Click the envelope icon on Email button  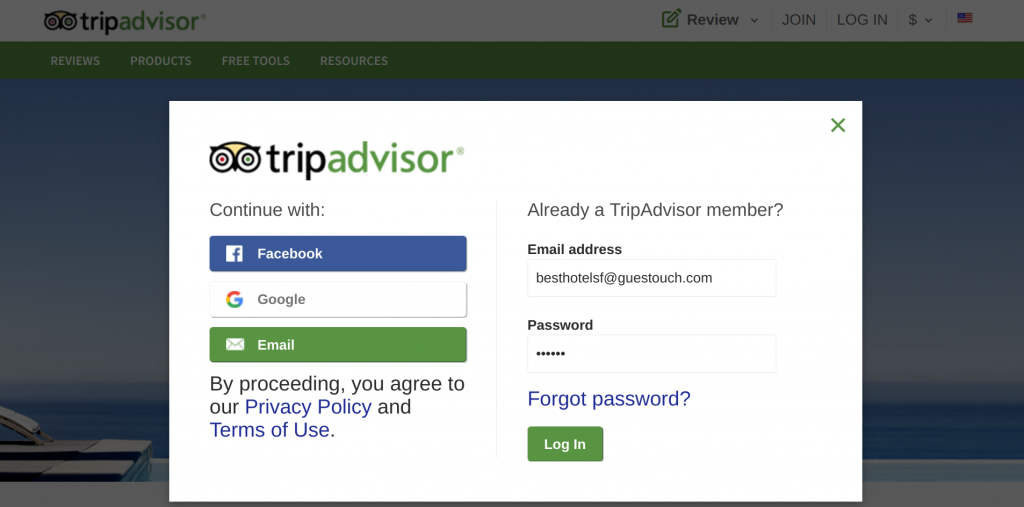tap(235, 344)
